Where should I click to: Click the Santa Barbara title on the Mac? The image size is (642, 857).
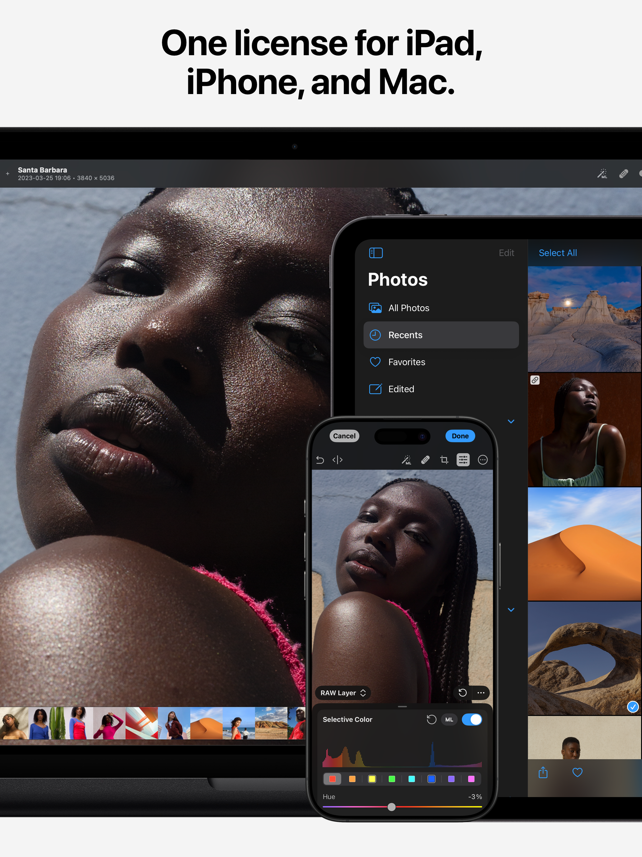[x=42, y=170]
